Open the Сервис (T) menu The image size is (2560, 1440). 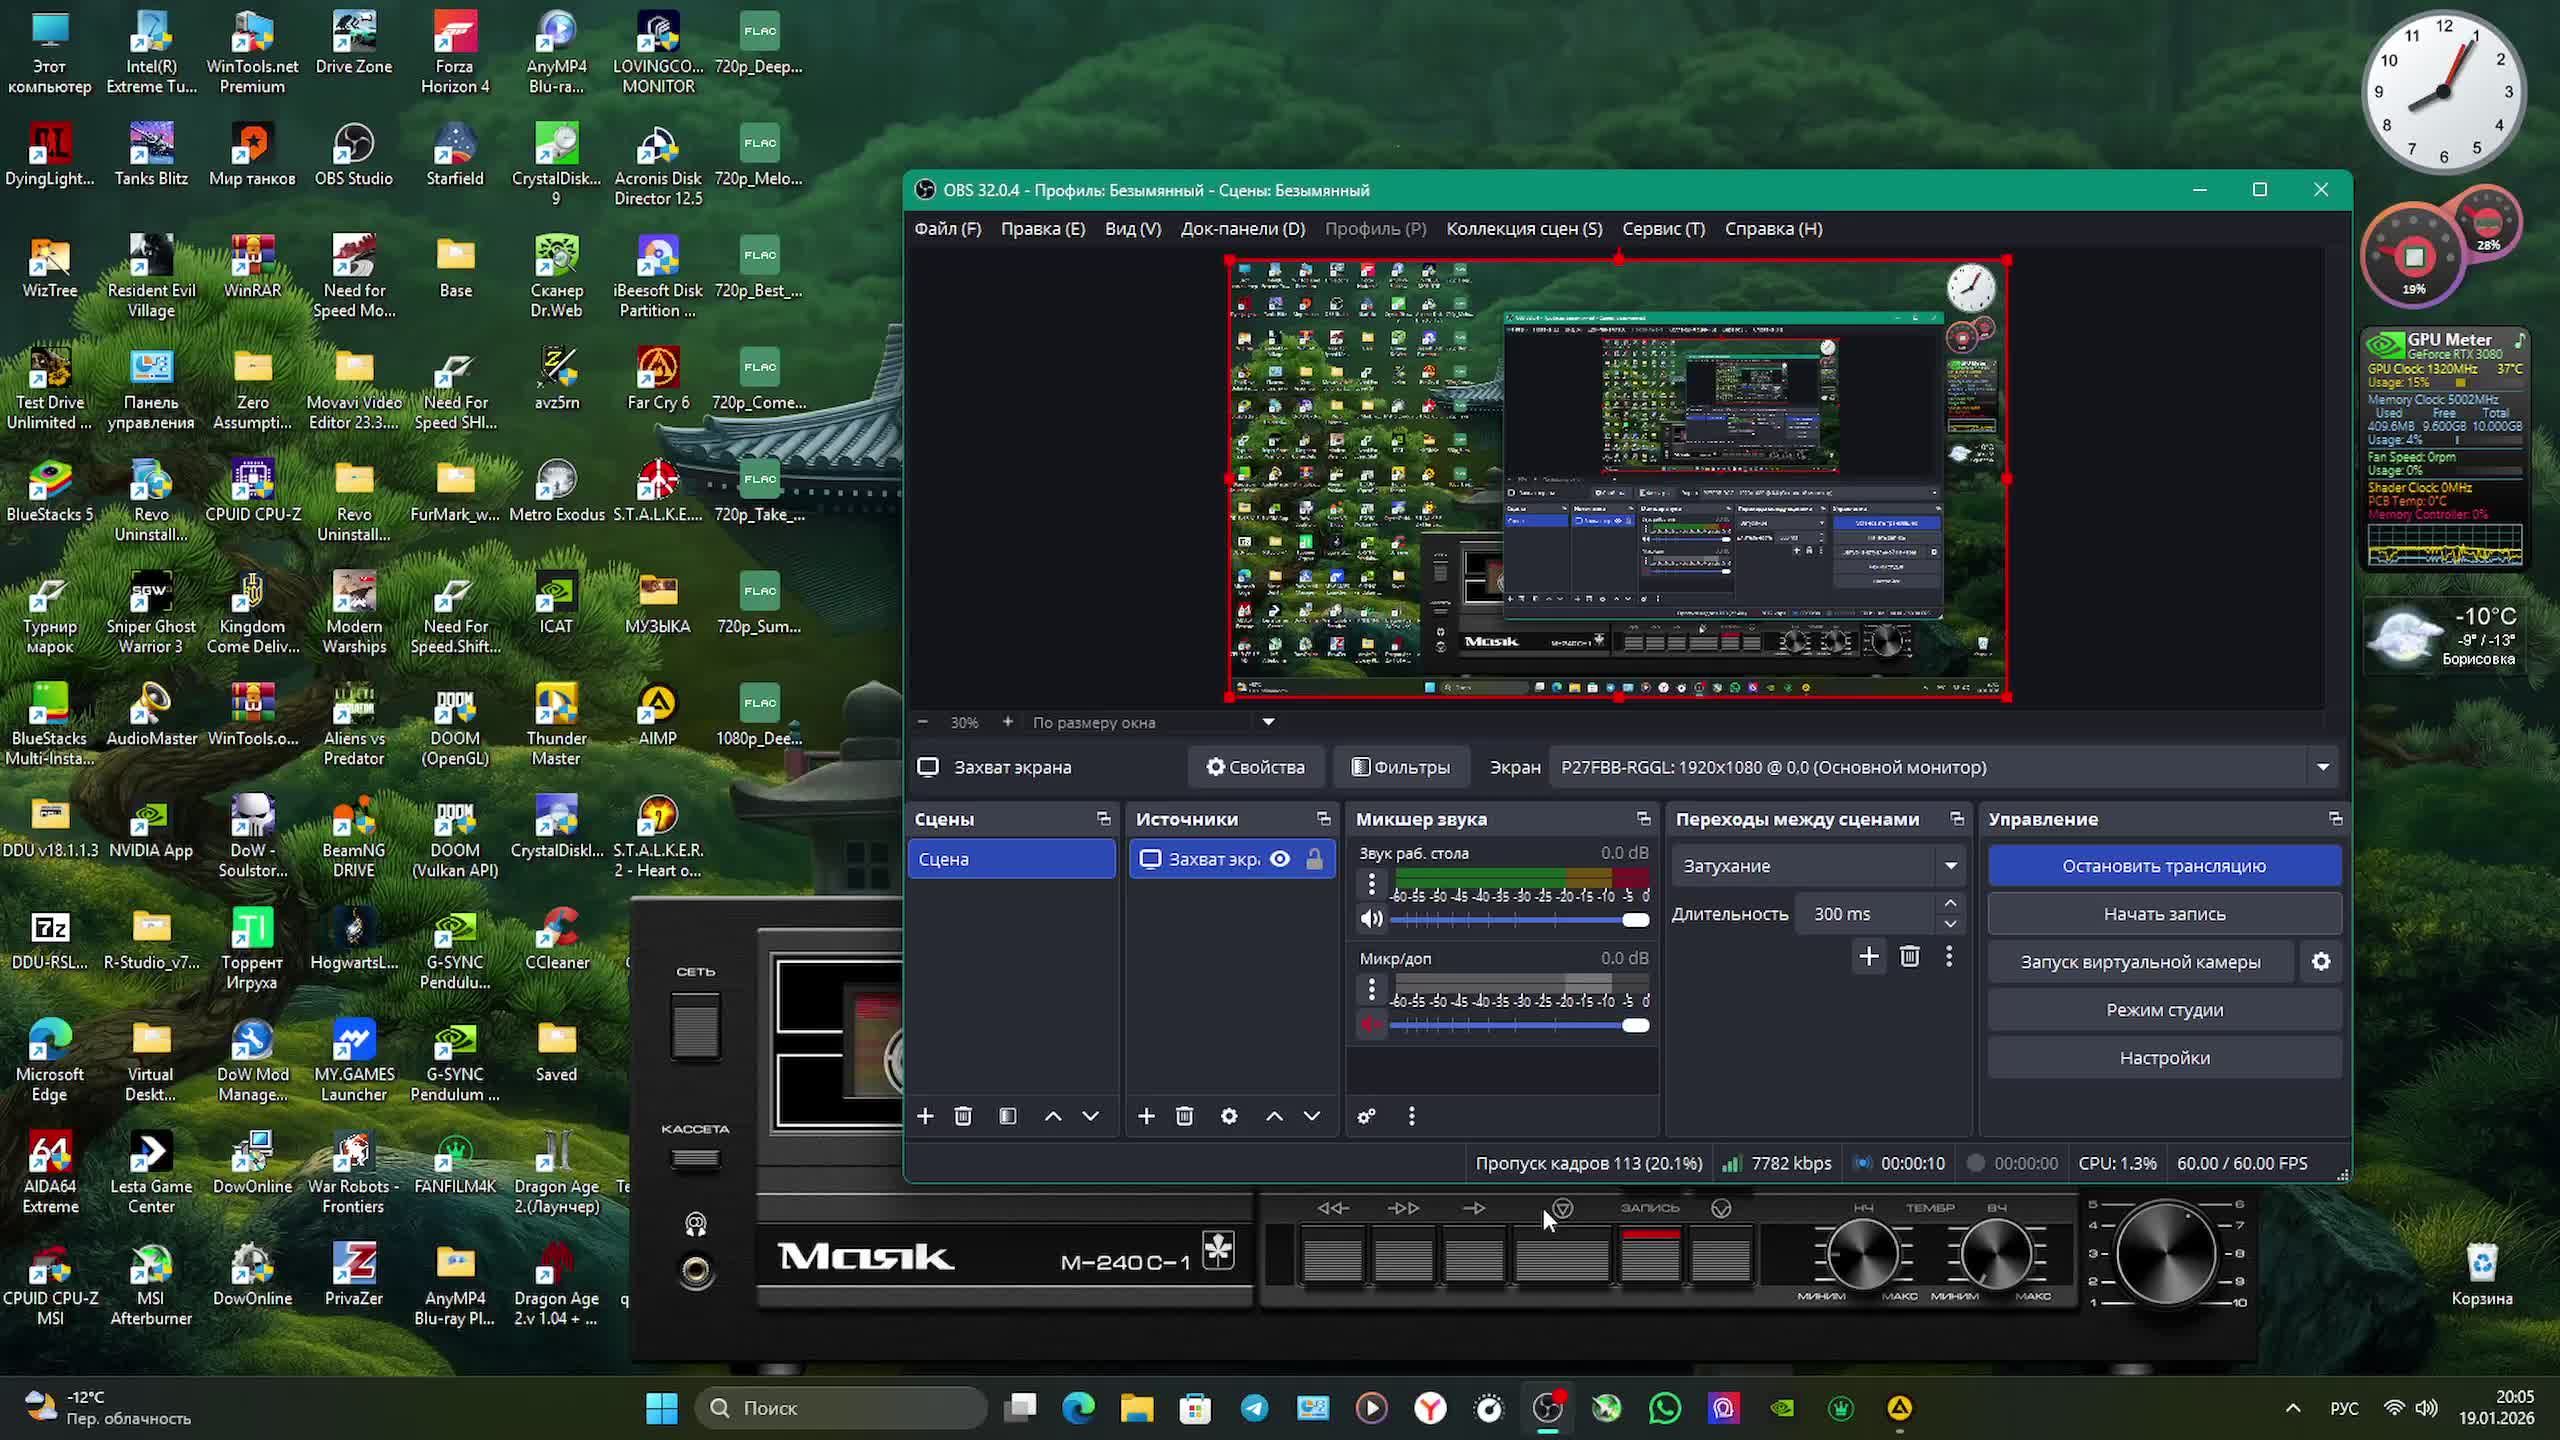[1663, 229]
